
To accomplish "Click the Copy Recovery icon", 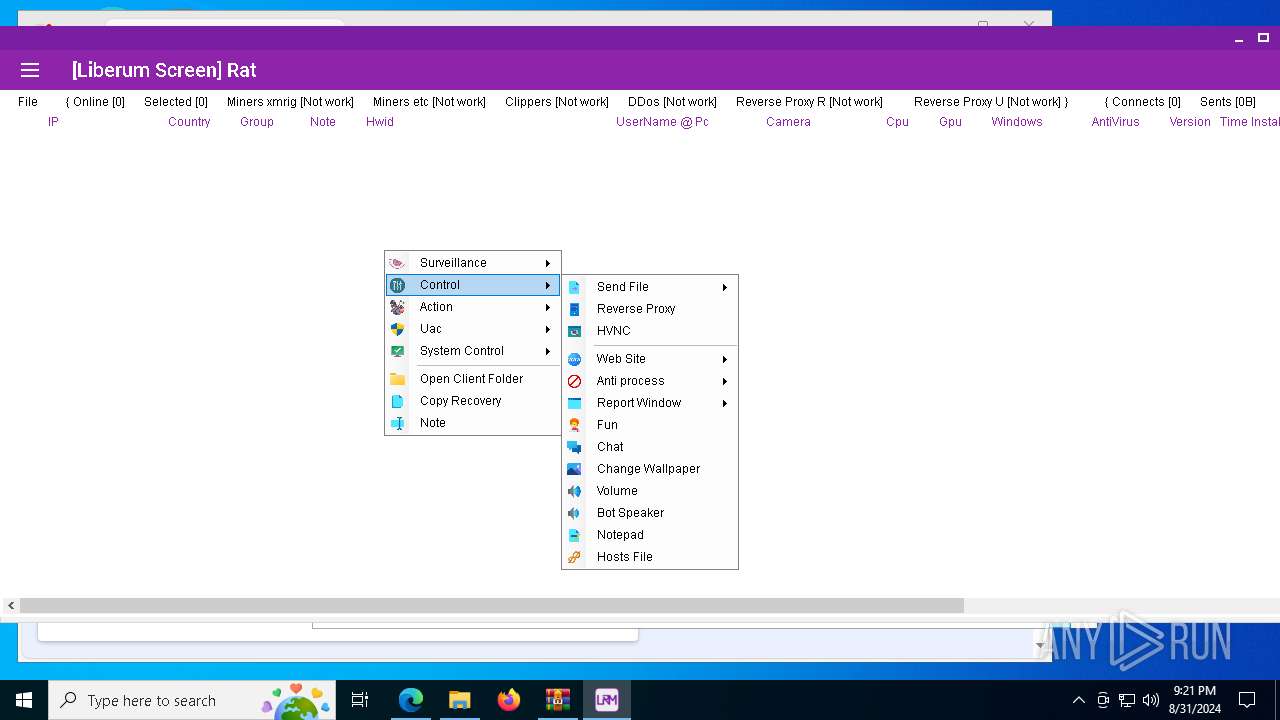I will point(397,401).
